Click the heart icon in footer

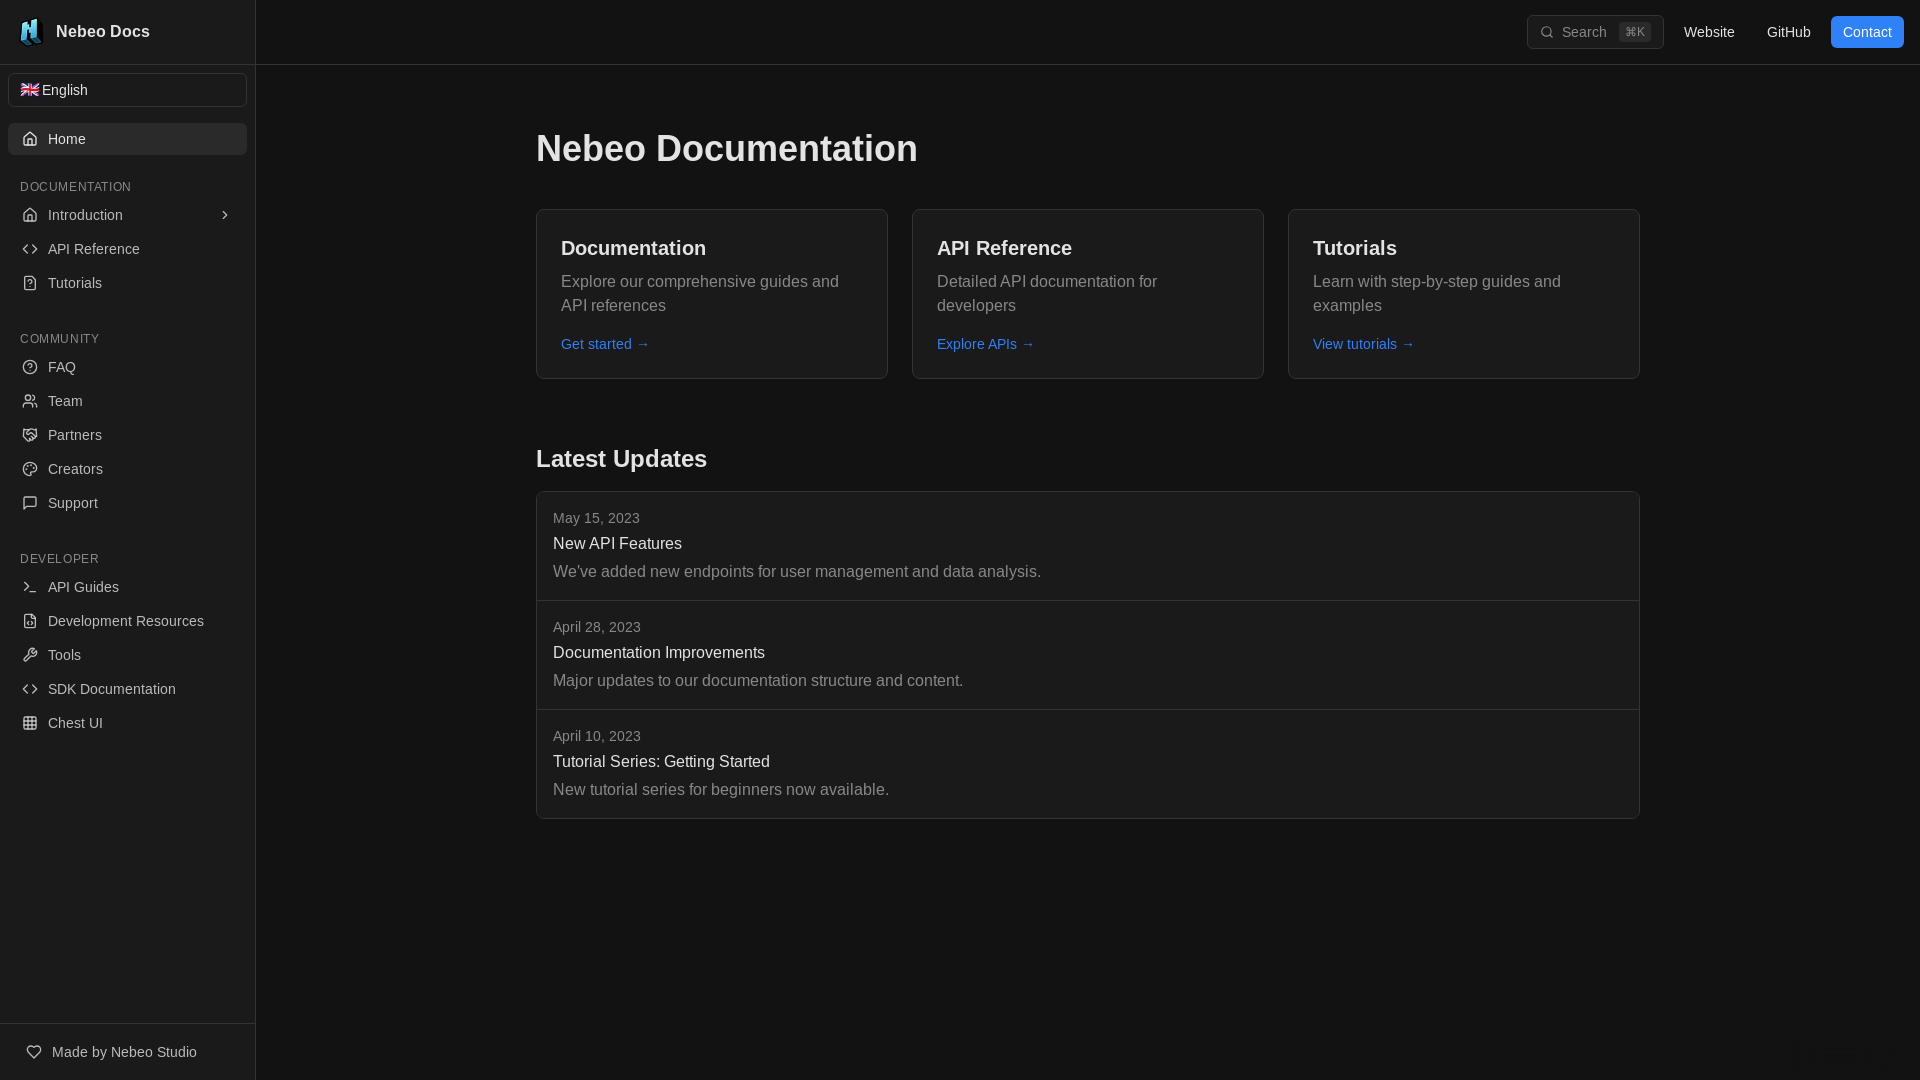coord(34,1052)
